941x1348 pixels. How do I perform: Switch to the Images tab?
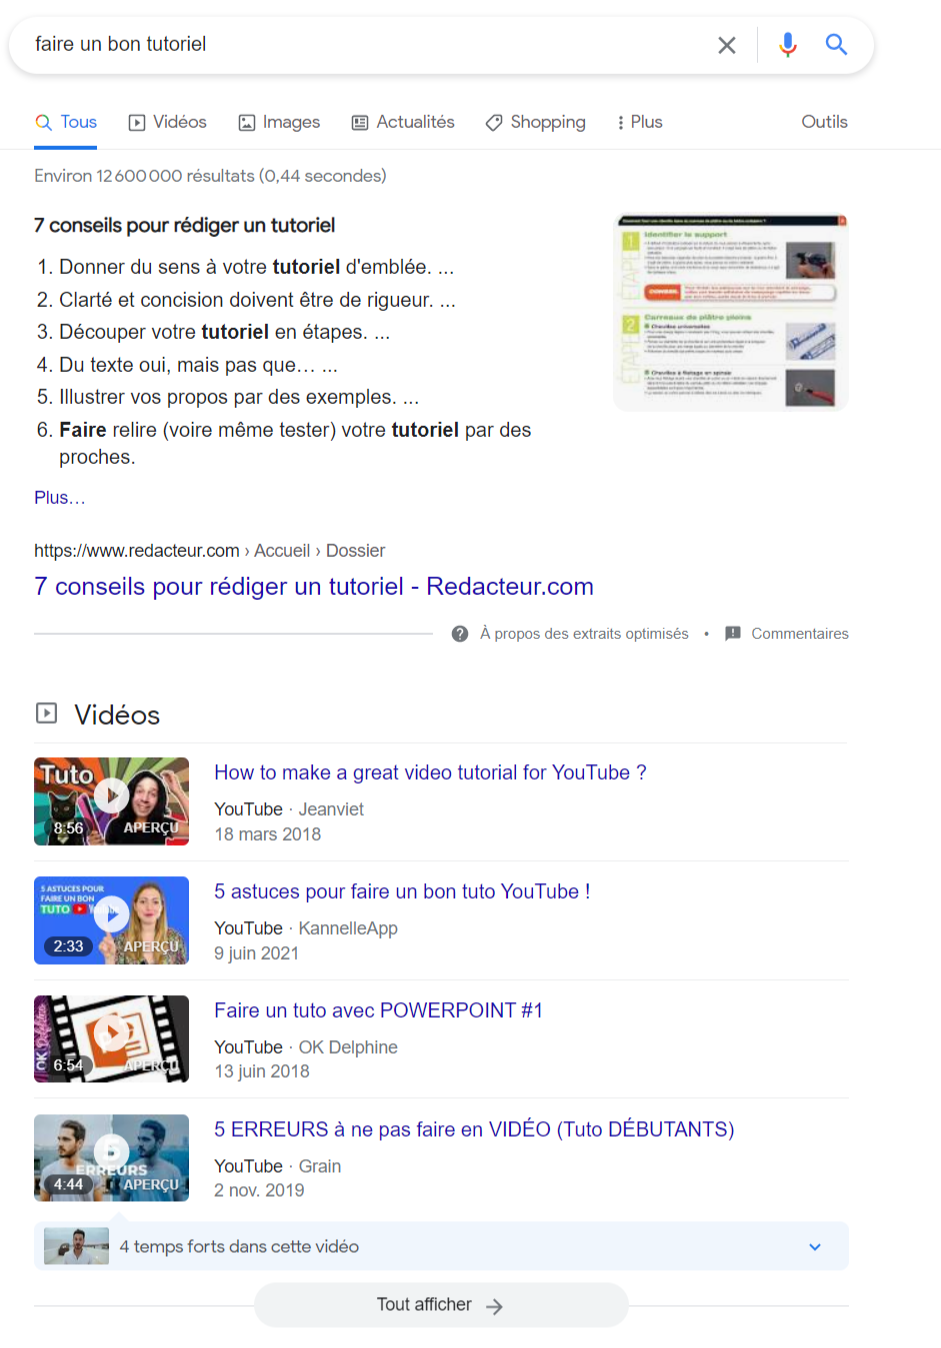click(279, 122)
